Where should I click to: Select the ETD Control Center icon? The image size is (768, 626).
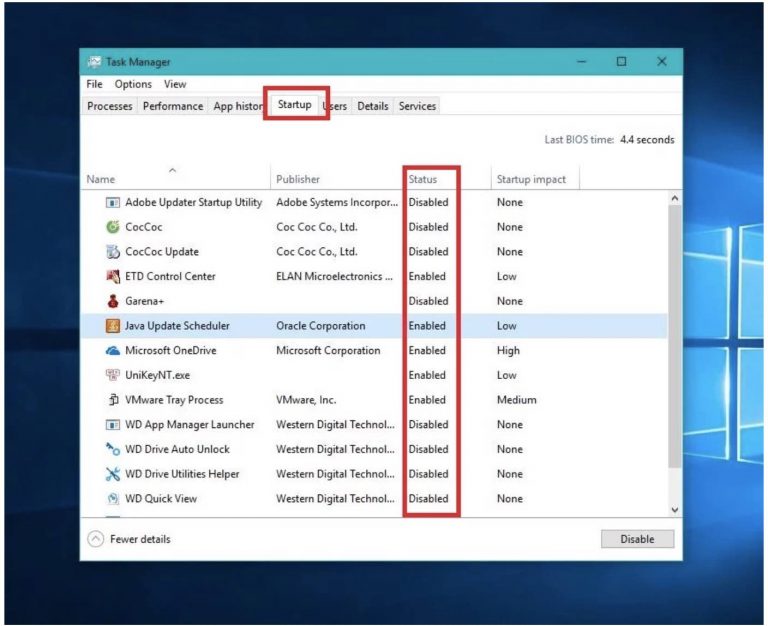113,276
